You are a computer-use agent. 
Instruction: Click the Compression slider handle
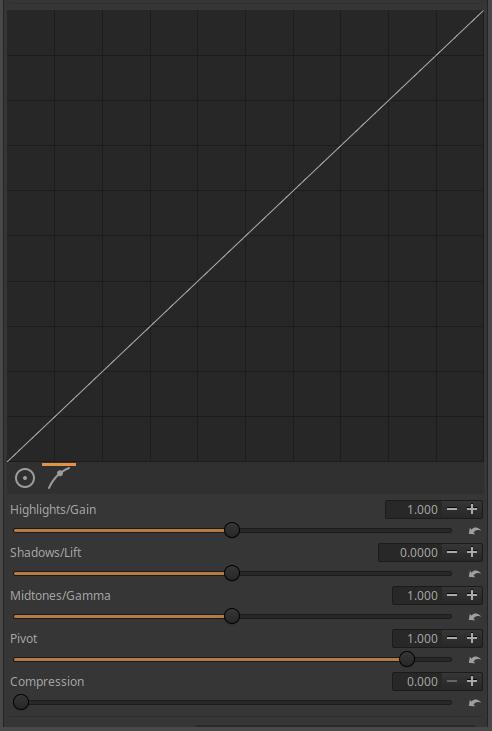click(21, 702)
